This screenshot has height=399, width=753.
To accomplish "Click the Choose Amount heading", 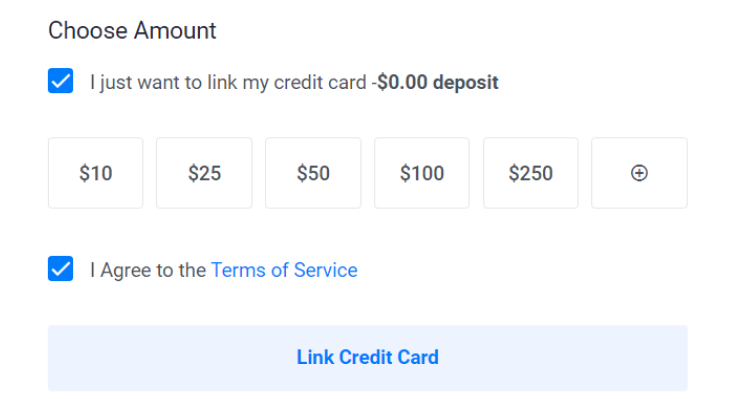I will [x=132, y=31].
